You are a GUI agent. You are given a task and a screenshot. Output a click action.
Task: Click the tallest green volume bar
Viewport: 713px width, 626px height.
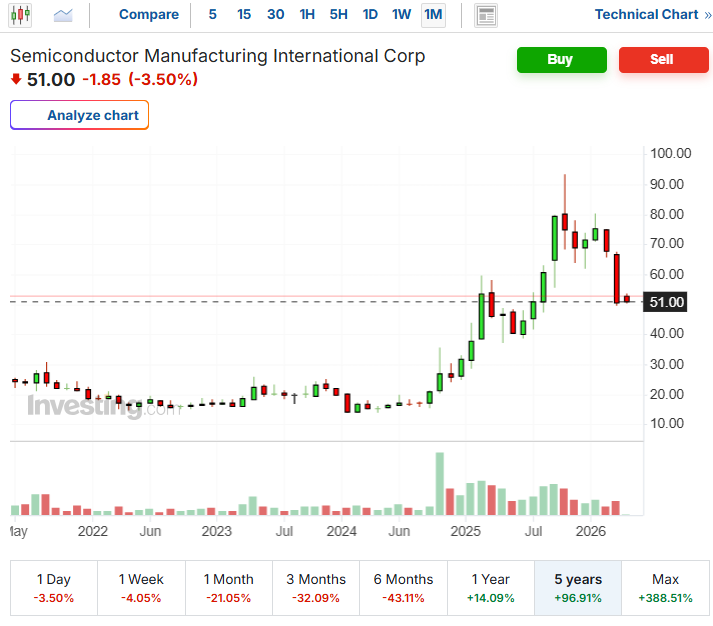coord(440,484)
